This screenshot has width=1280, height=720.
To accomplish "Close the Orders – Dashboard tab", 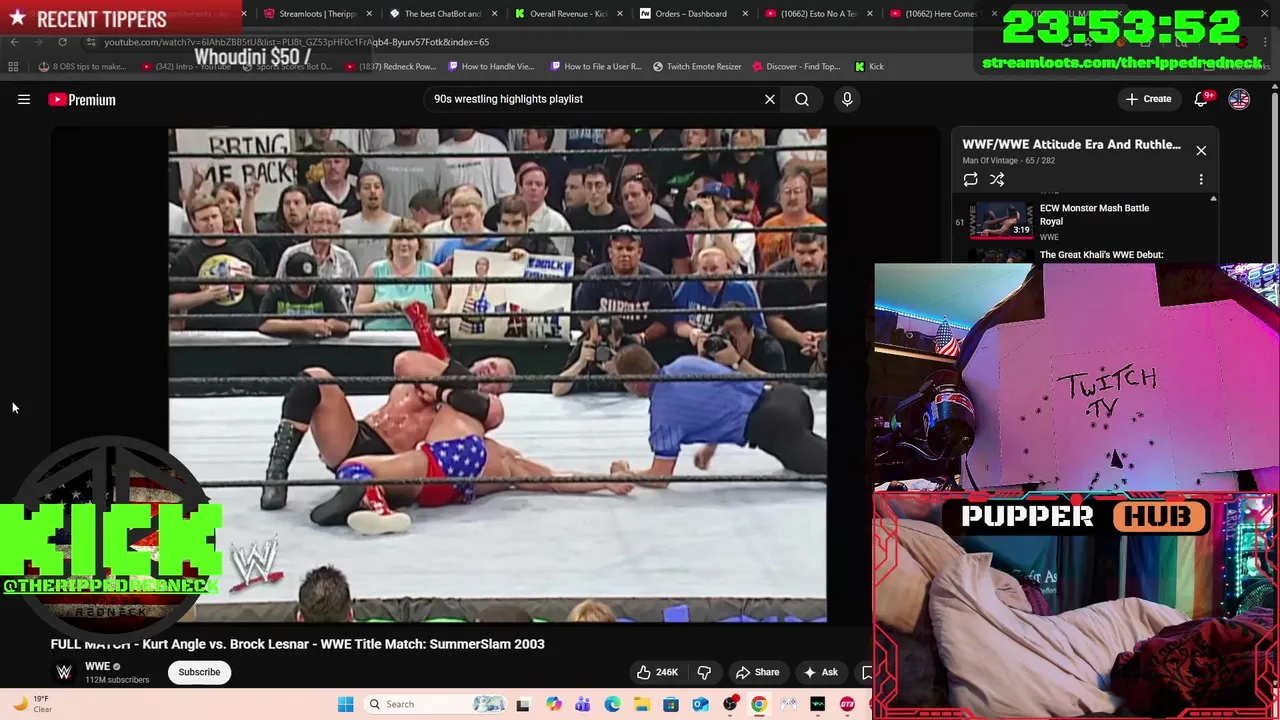I will tap(744, 14).
